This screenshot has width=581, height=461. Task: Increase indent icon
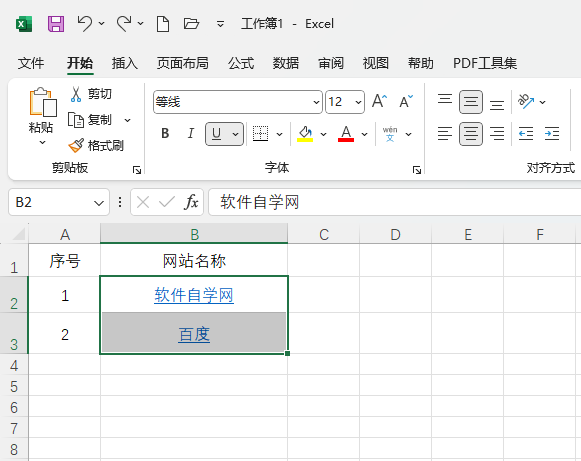click(x=552, y=134)
